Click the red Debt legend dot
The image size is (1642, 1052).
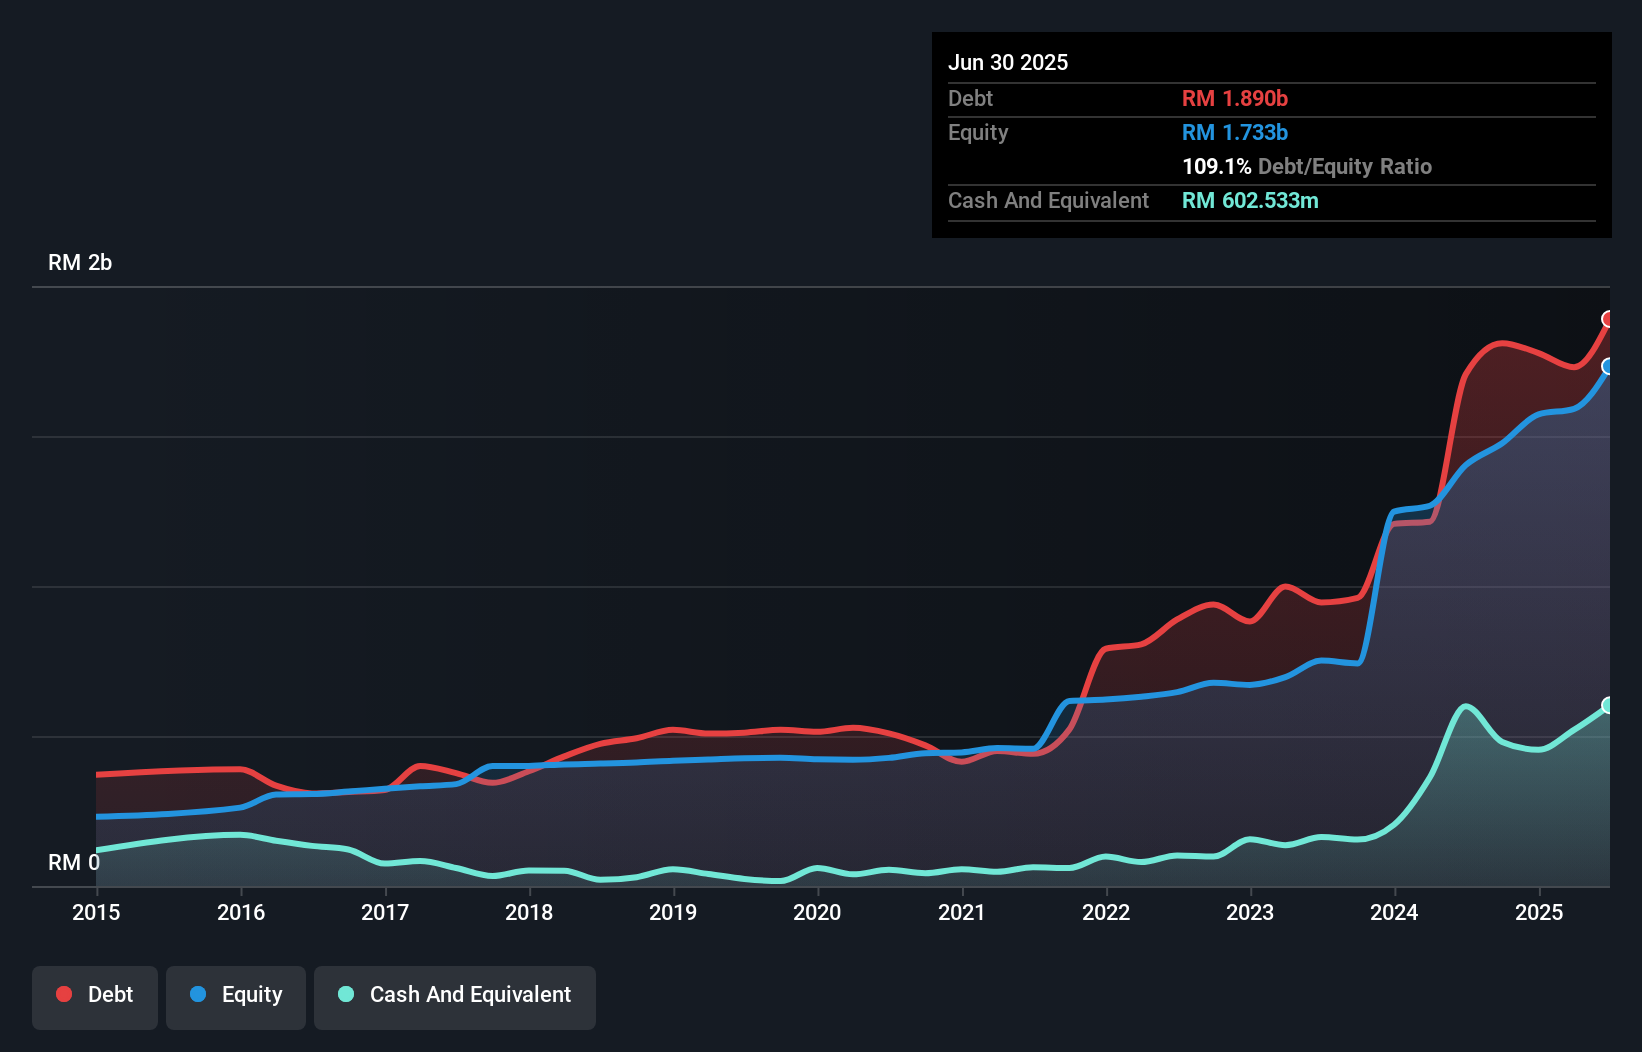63,995
